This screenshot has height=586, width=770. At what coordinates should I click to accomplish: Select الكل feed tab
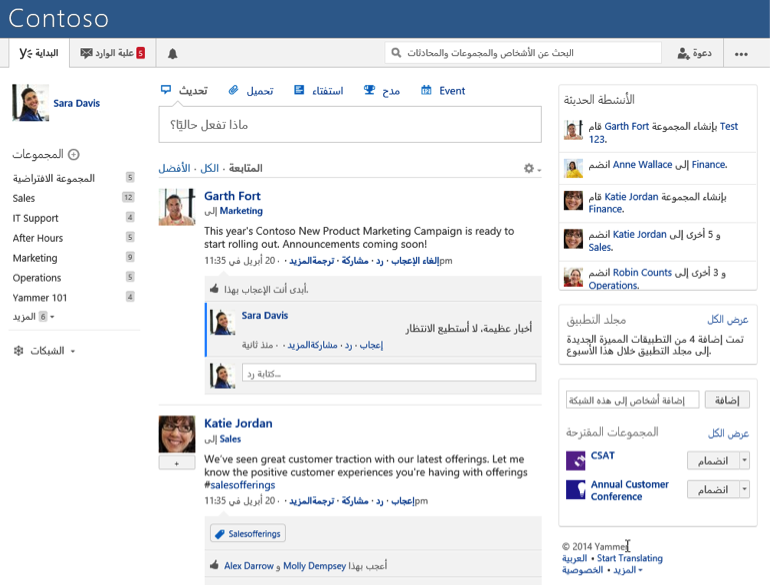(210, 168)
